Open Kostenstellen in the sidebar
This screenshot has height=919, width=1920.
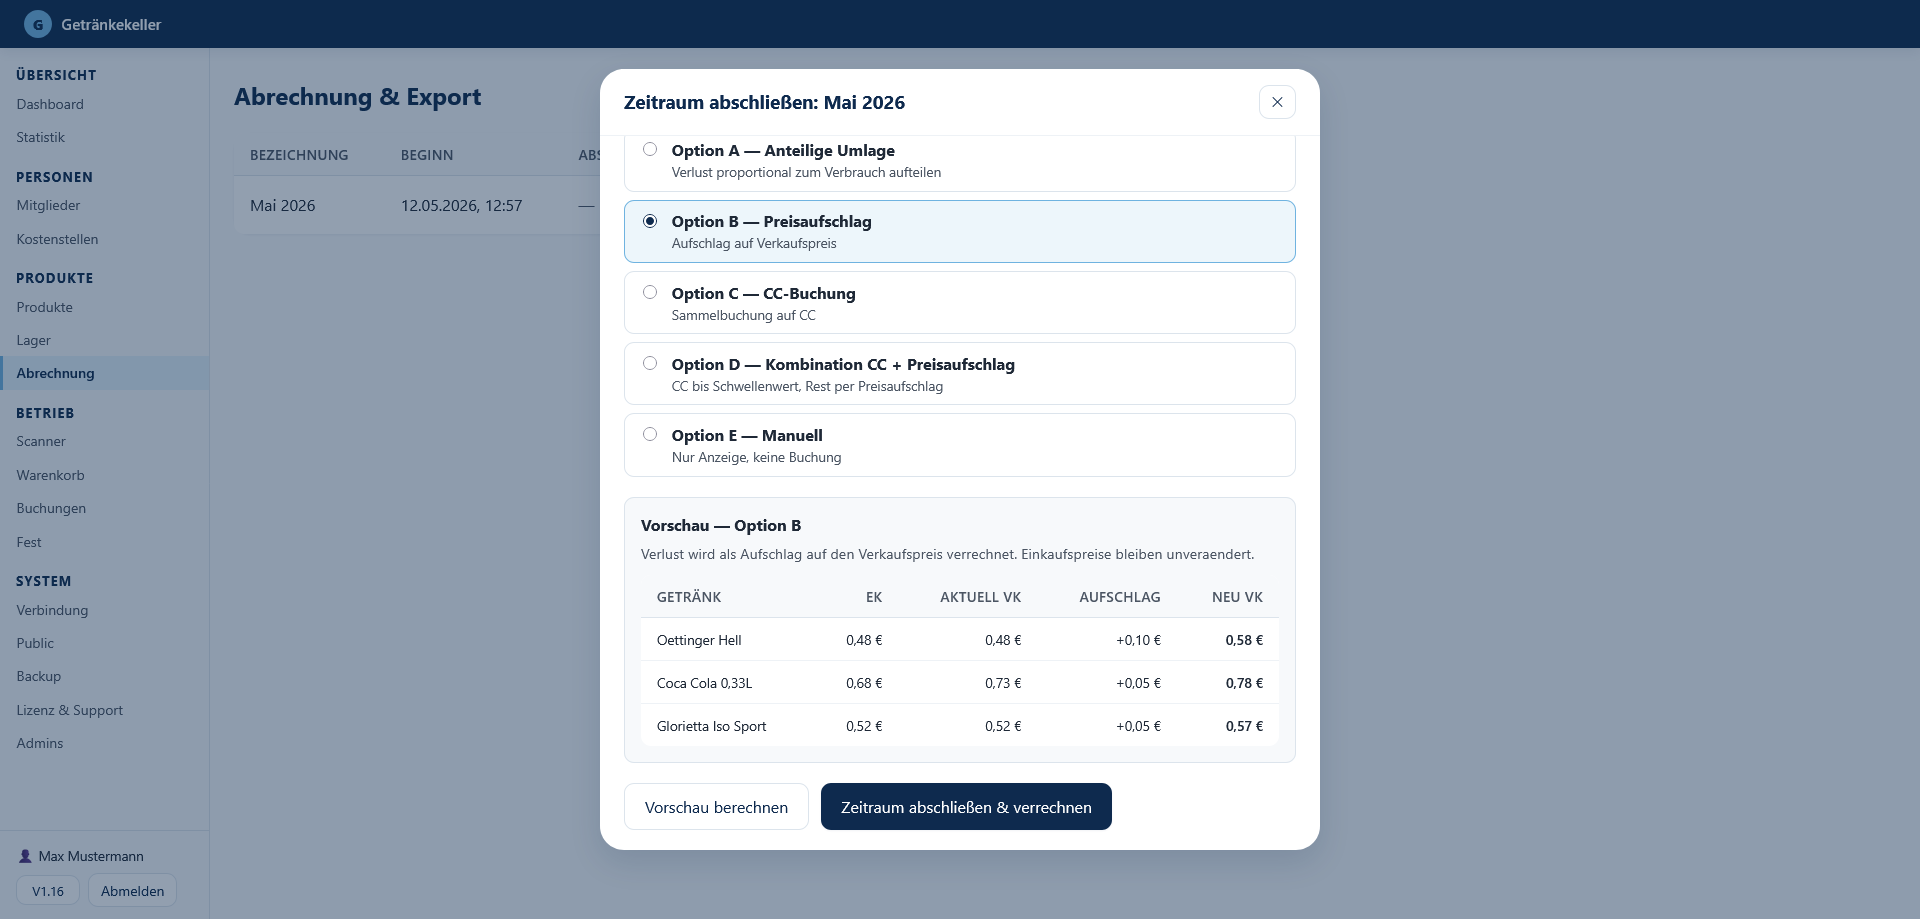point(57,239)
